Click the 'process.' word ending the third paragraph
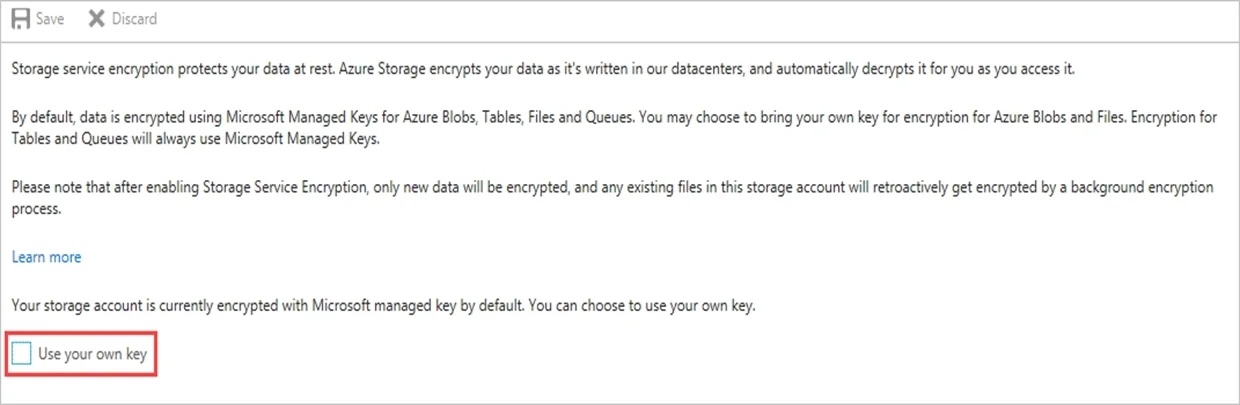1240x405 pixels. [36, 210]
